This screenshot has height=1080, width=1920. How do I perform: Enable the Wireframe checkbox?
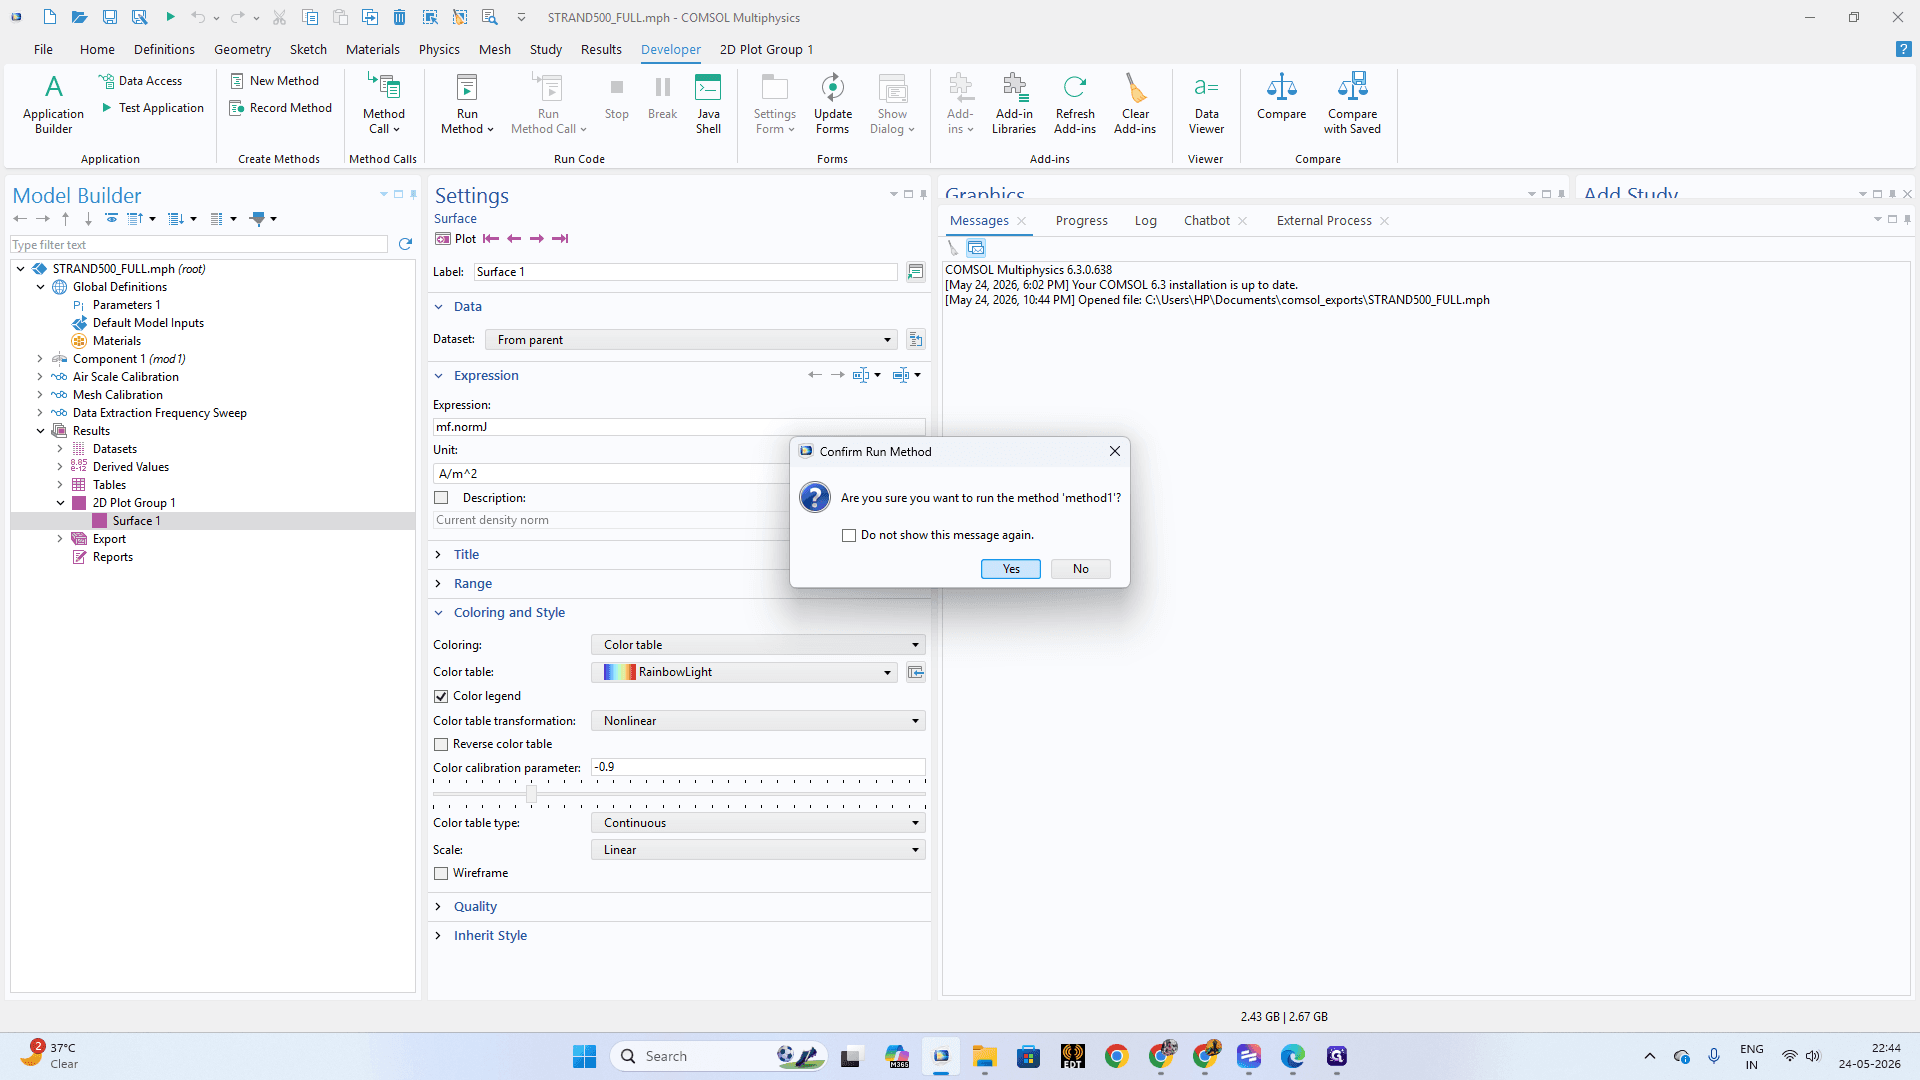[x=441, y=873]
